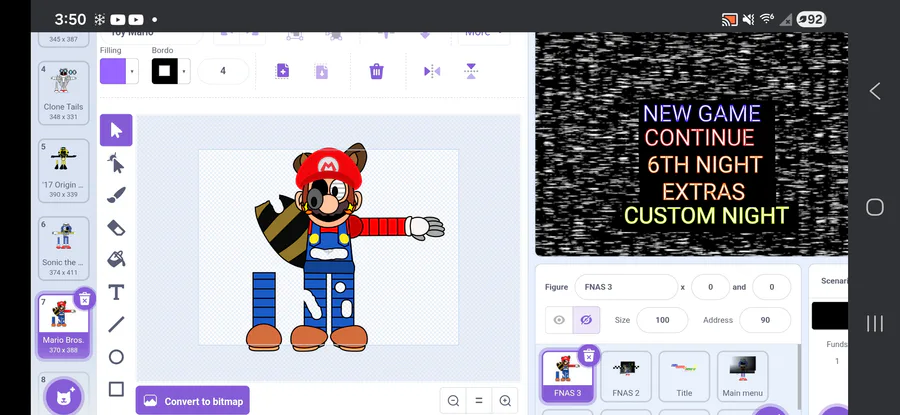
Task: Select the Sonic the... costume
Action: click(x=63, y=248)
